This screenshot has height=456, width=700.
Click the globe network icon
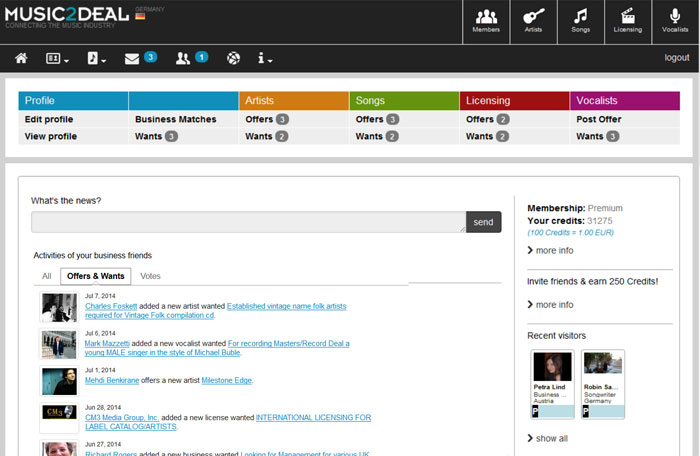[x=233, y=58]
